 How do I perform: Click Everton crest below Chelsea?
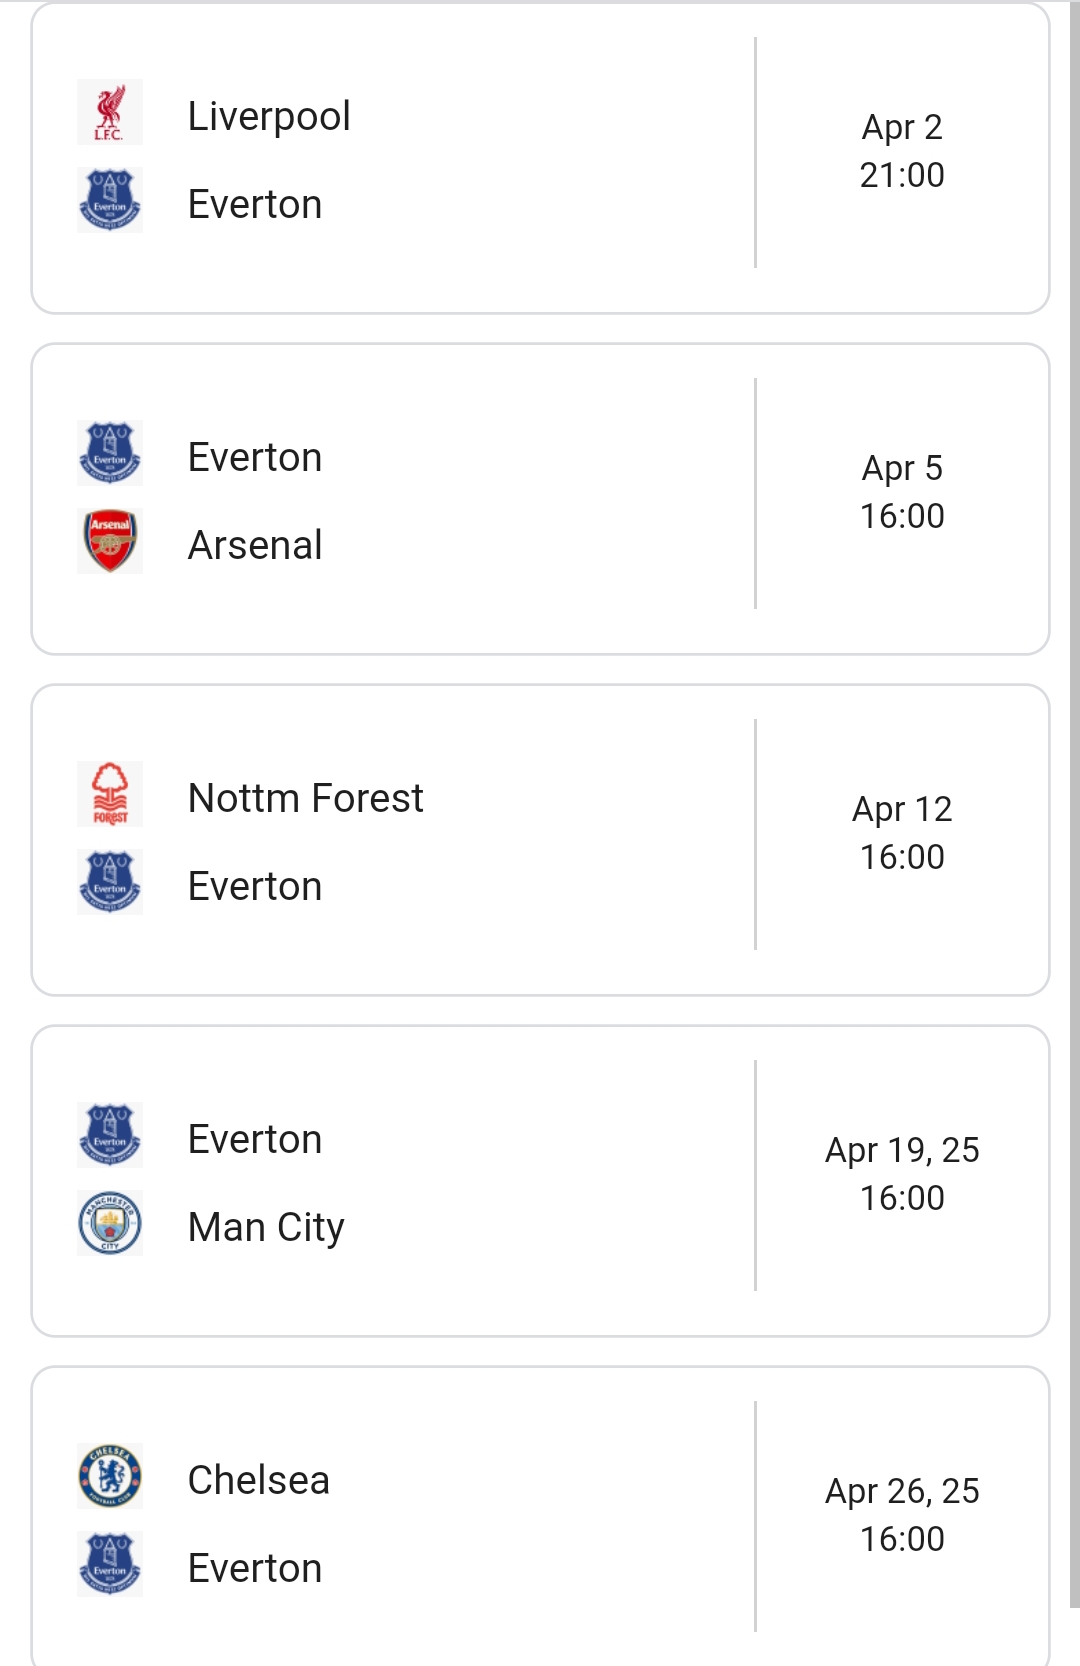110,1564
